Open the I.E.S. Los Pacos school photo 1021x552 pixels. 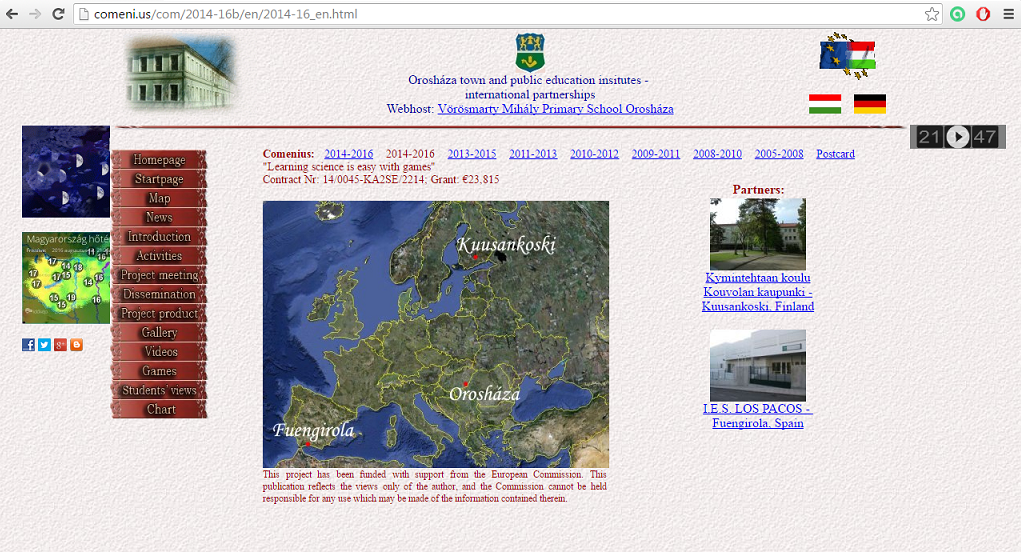[x=758, y=365]
